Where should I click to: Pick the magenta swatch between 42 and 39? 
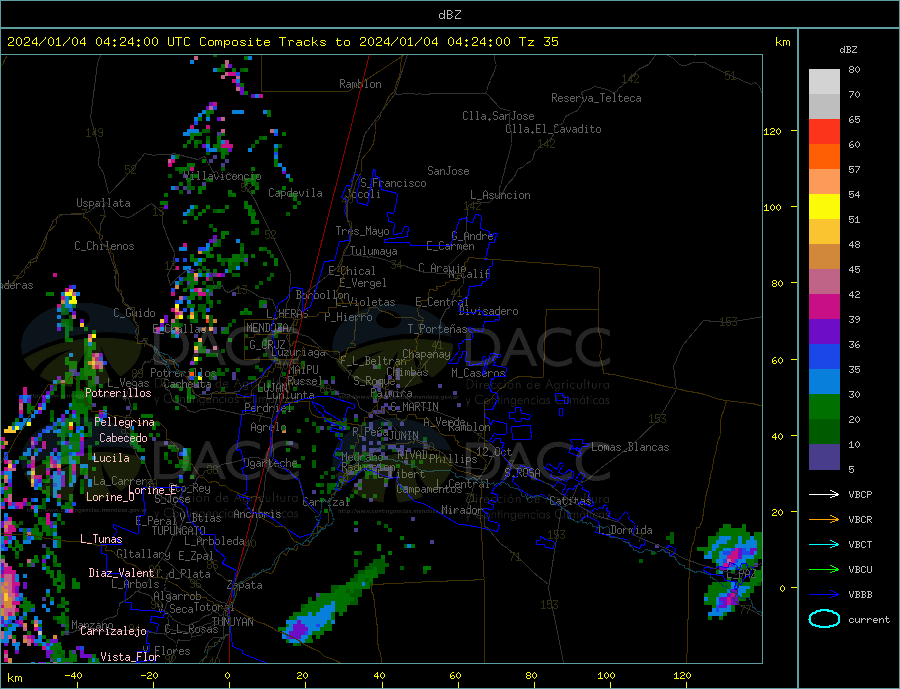pyautogui.click(x=824, y=307)
